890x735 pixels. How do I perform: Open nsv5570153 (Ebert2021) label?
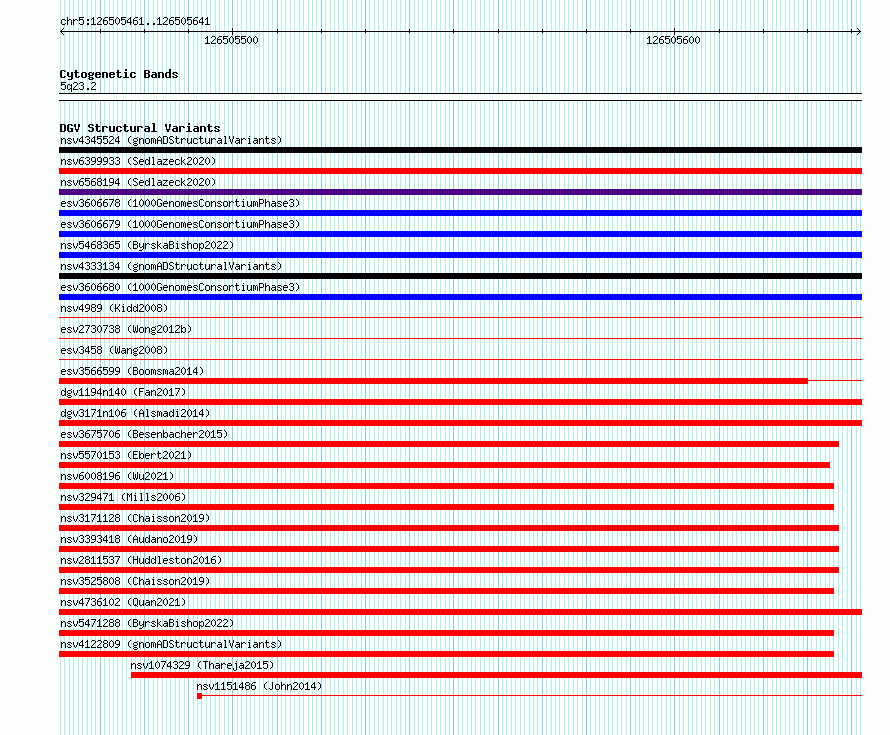pyautogui.click(x=126, y=455)
